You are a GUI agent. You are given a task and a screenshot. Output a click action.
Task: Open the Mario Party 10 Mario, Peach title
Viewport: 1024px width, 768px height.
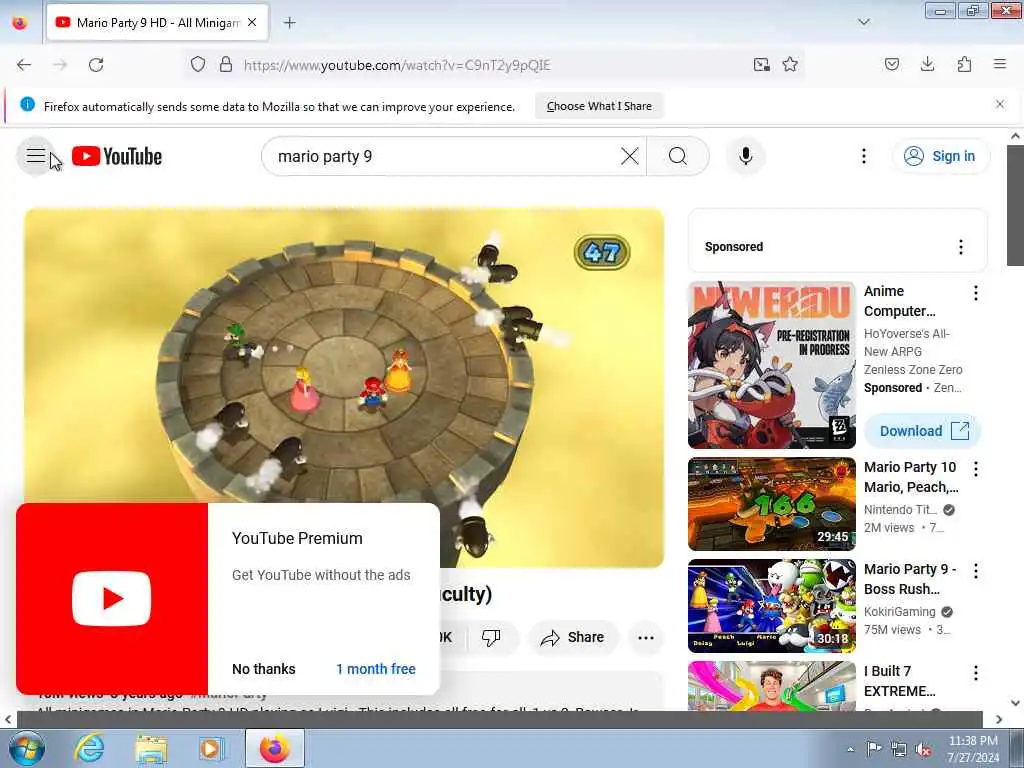click(x=911, y=477)
